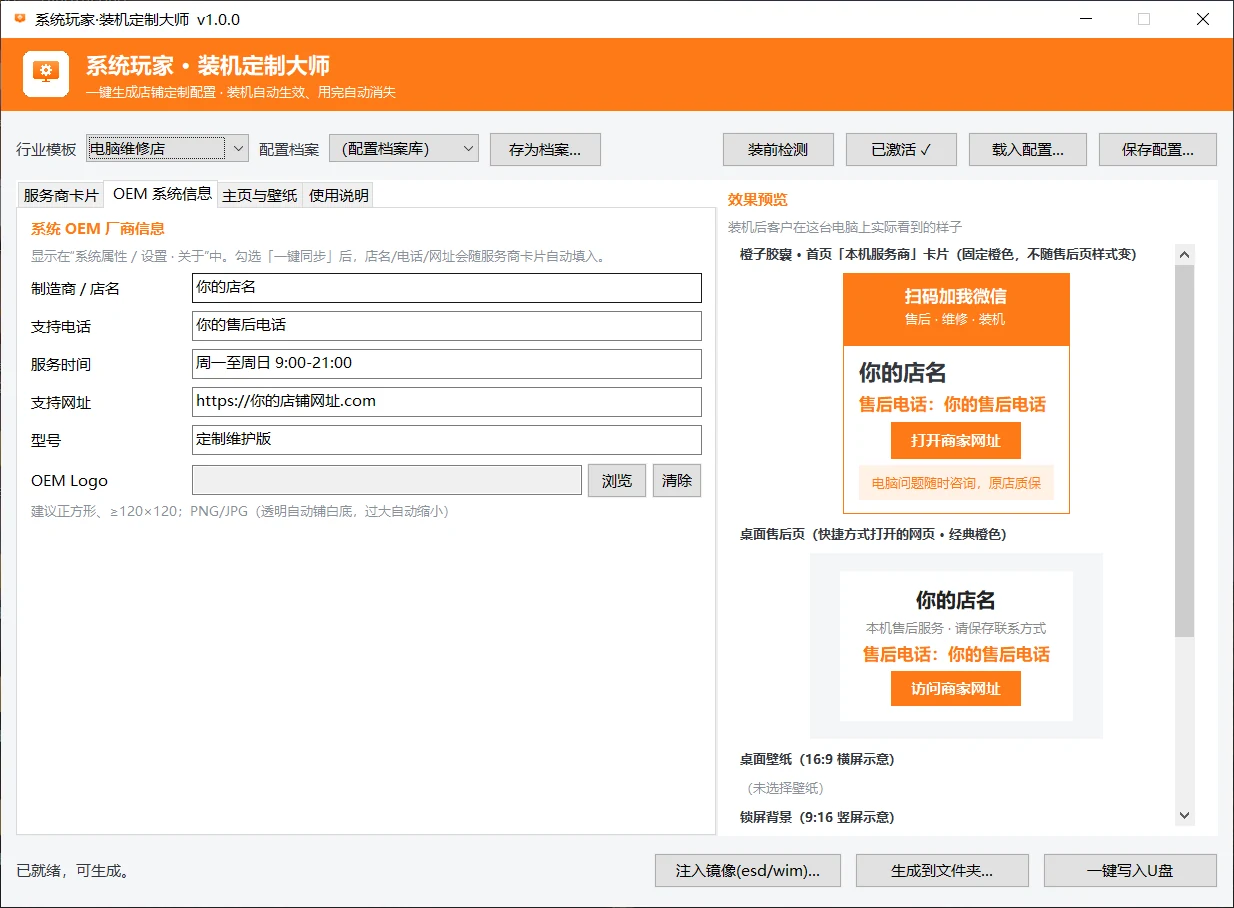1234x908 pixels.
Task: Clear the OEM logo with 清除
Action: tap(677, 480)
